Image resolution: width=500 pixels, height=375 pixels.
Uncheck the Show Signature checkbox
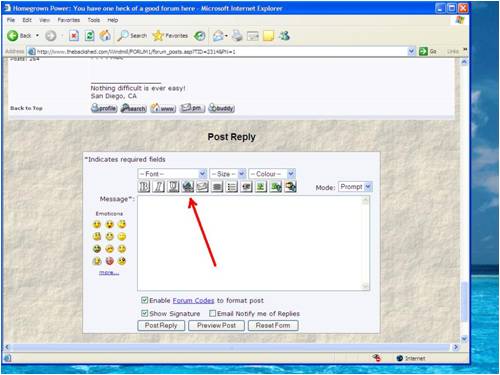pyautogui.click(x=144, y=313)
